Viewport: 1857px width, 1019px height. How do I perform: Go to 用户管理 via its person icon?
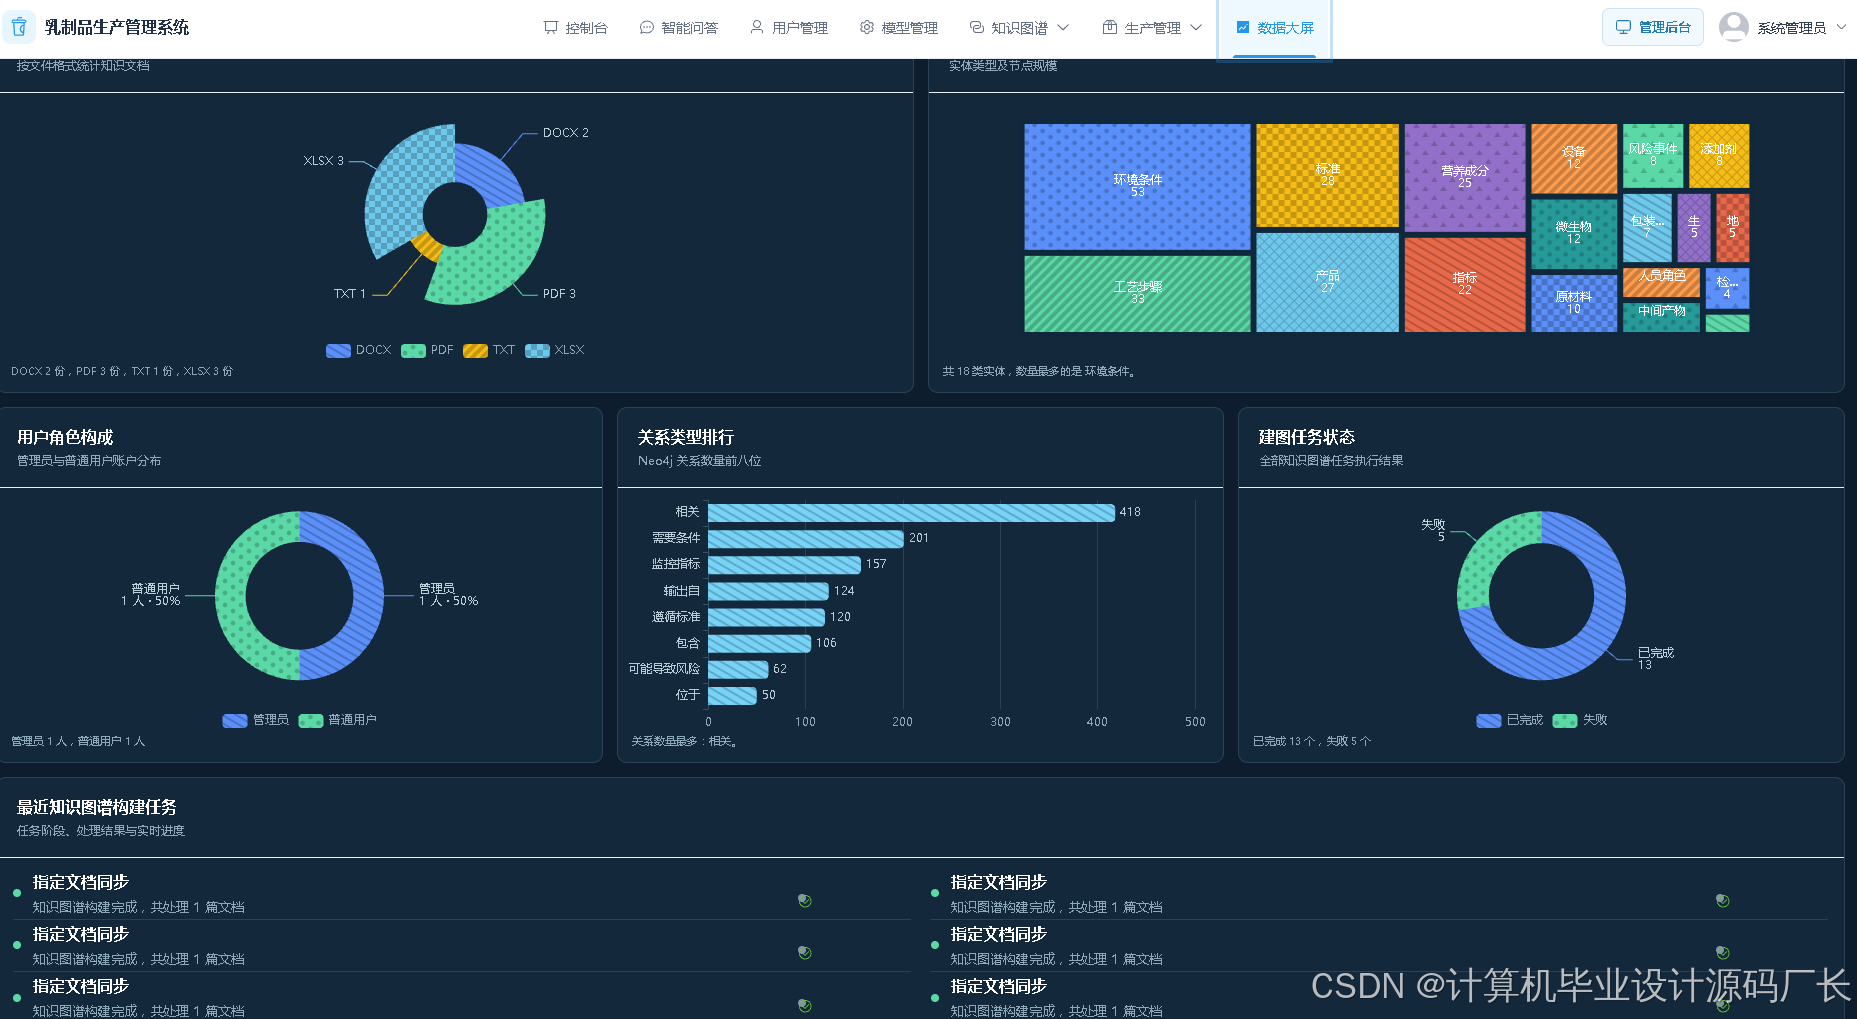point(757,28)
